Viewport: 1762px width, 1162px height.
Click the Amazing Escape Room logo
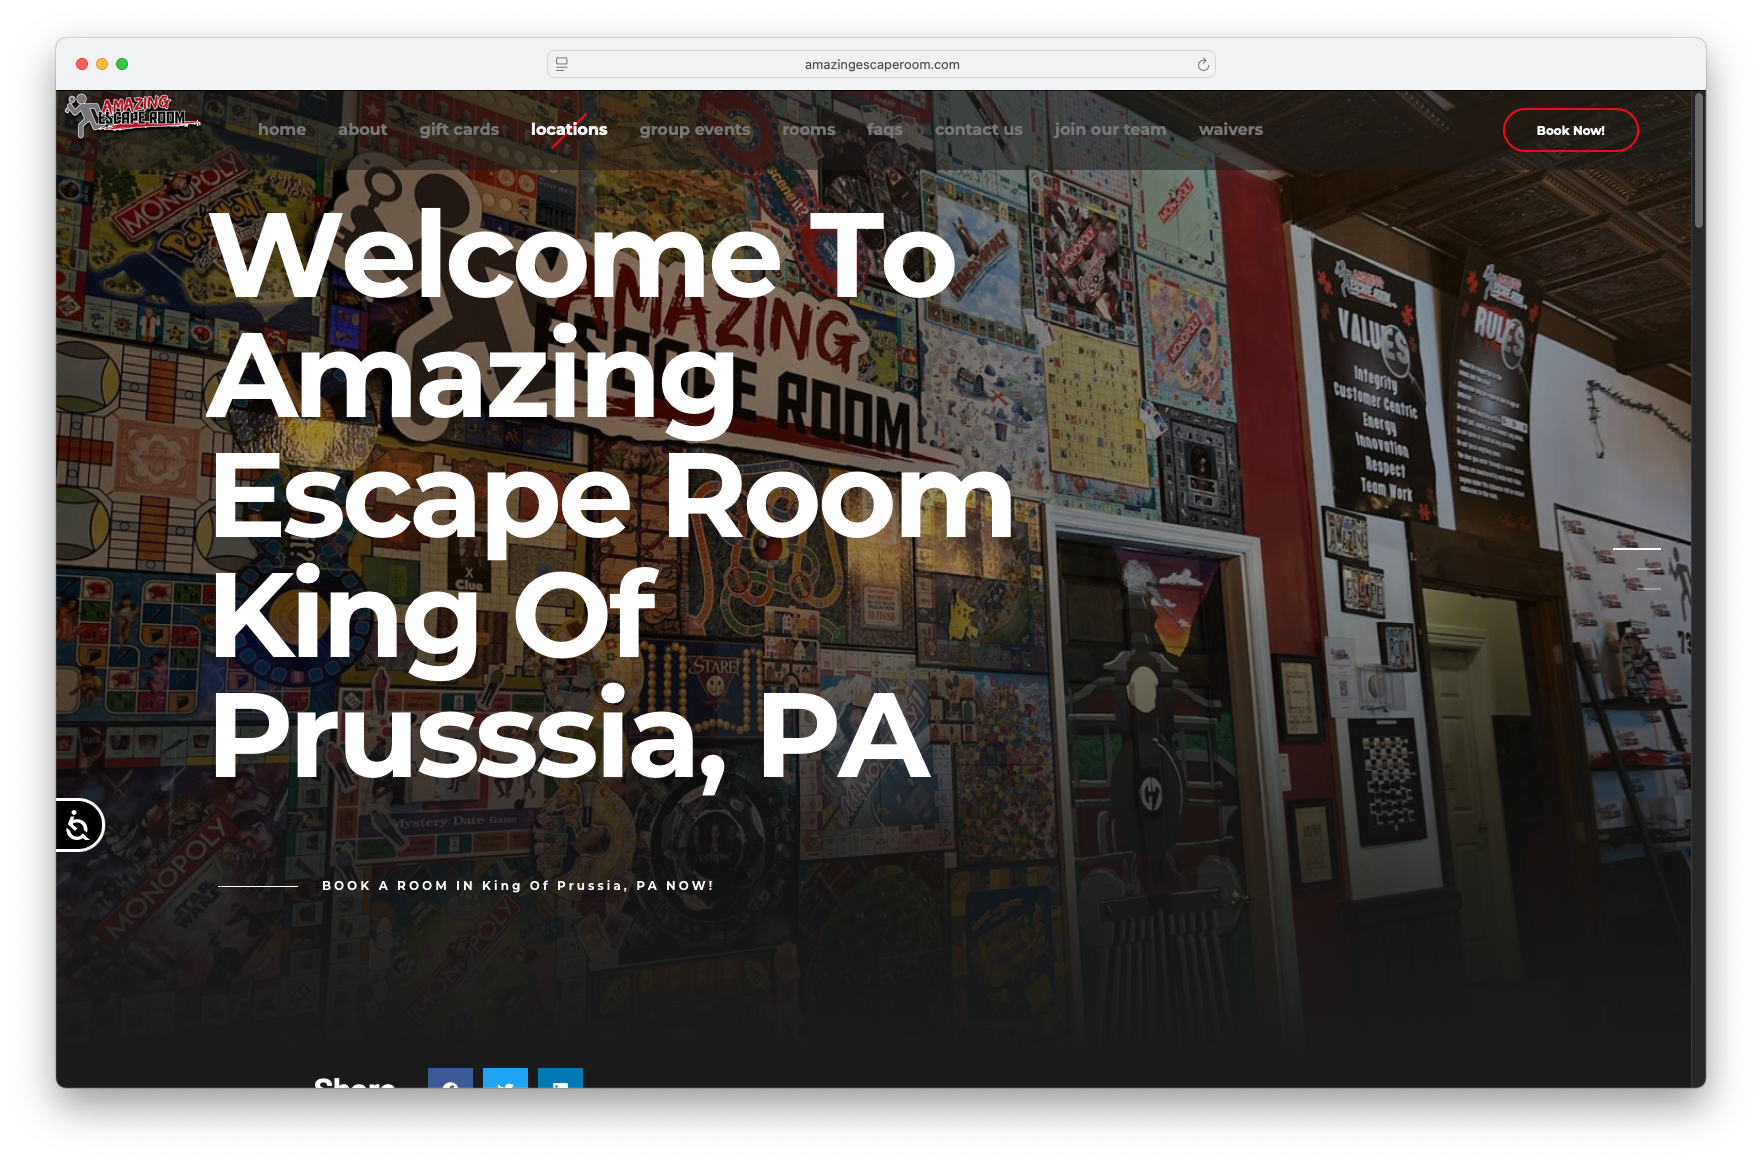[133, 116]
